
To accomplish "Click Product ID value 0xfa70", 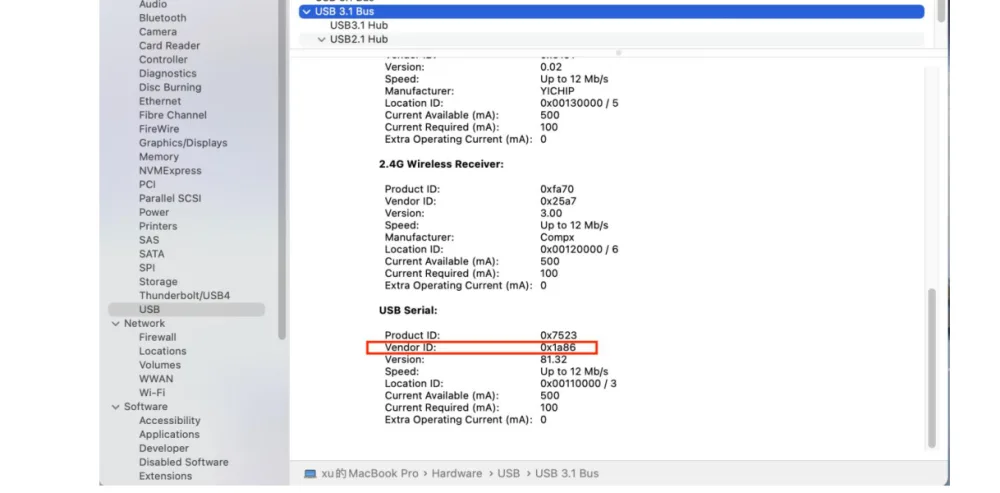I will coord(557,189).
